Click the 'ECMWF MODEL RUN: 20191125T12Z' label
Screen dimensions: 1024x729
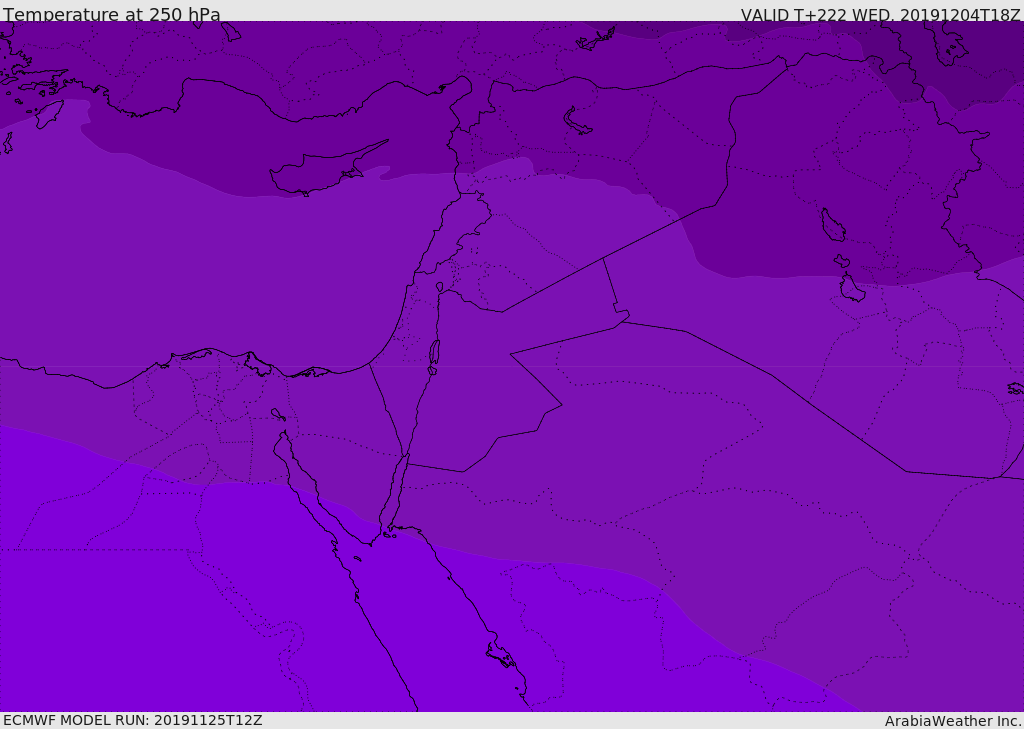(x=133, y=720)
